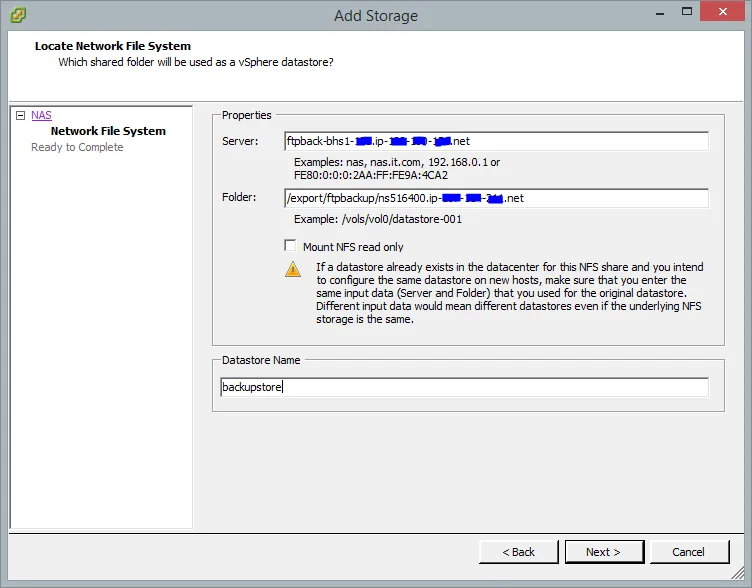Viewport: 752px width, 588px height.
Task: Click the Folder example path text
Action: (x=378, y=219)
